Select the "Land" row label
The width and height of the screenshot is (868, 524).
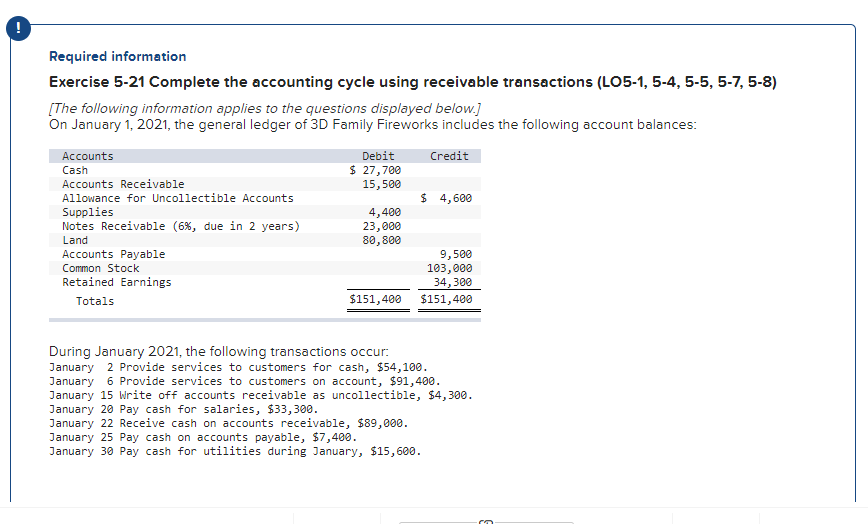75,240
